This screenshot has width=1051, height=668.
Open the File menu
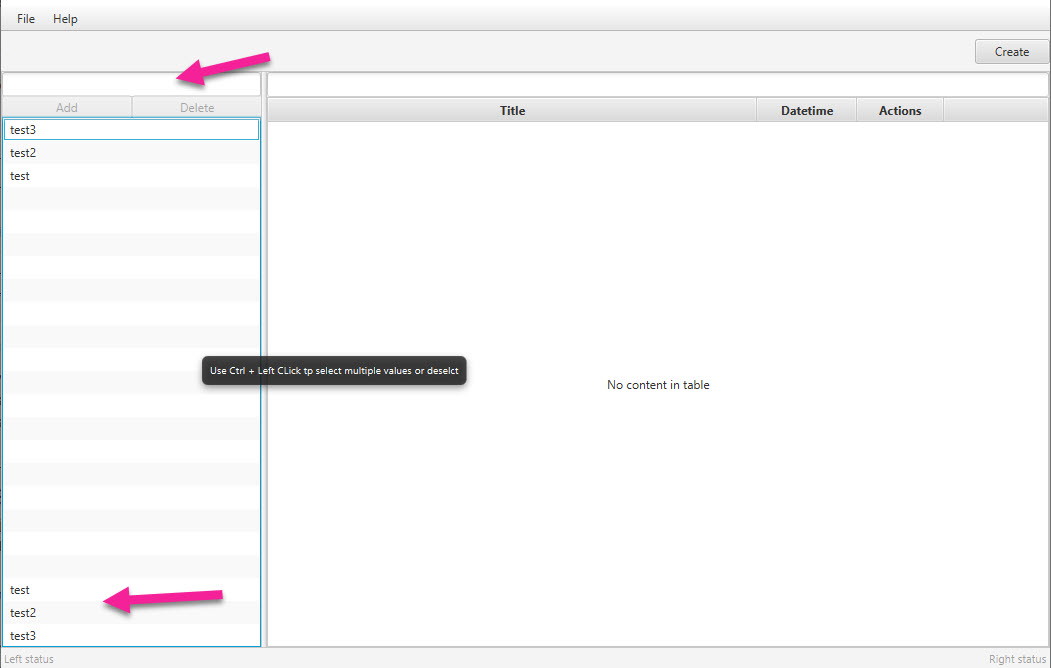(x=24, y=18)
